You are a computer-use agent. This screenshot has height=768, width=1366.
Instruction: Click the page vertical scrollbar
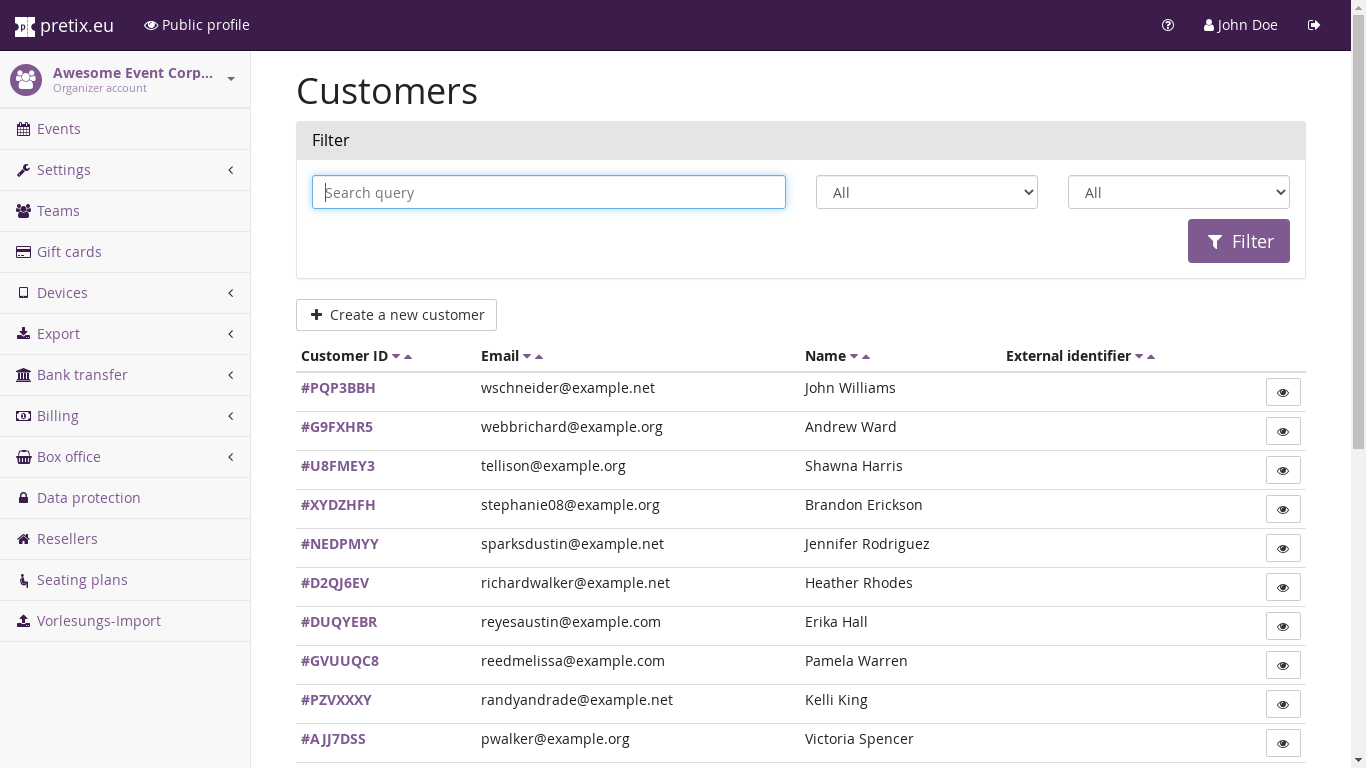tap(1358, 250)
